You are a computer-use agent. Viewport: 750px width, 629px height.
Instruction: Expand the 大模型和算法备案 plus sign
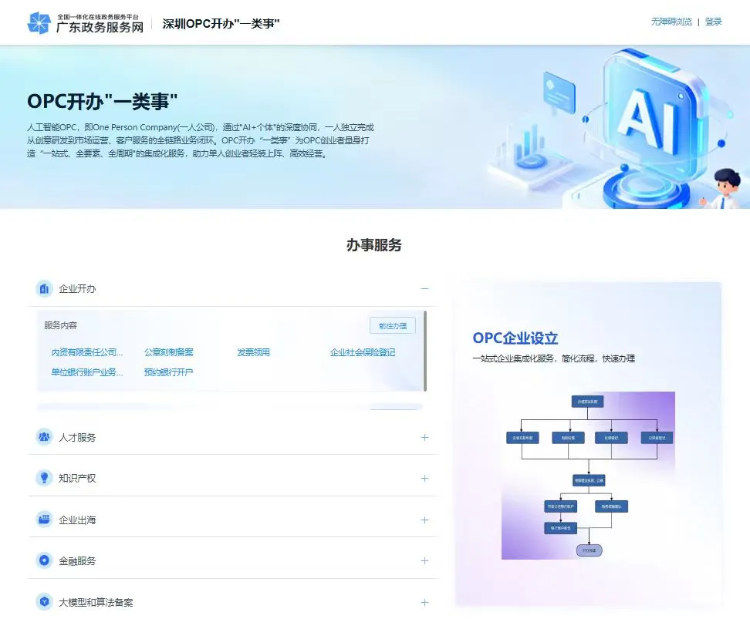point(425,602)
